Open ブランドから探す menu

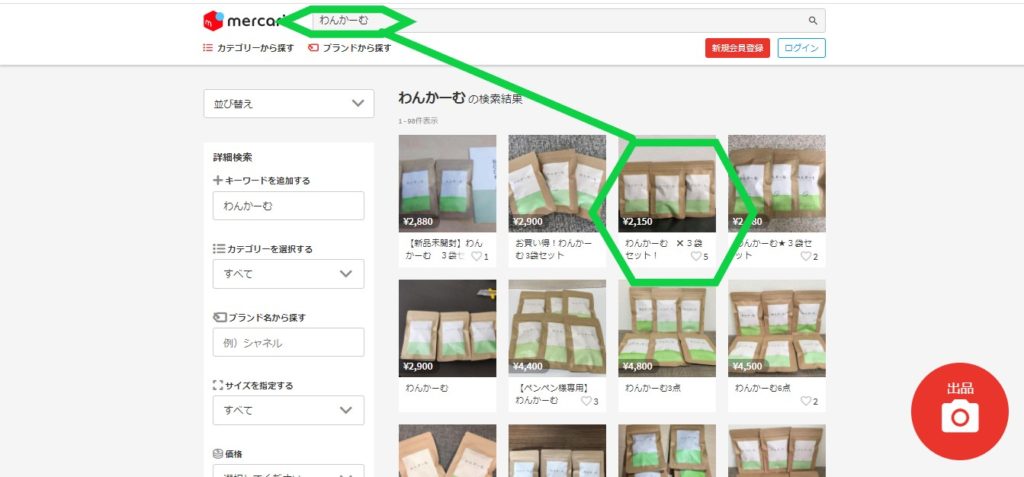tap(349, 48)
